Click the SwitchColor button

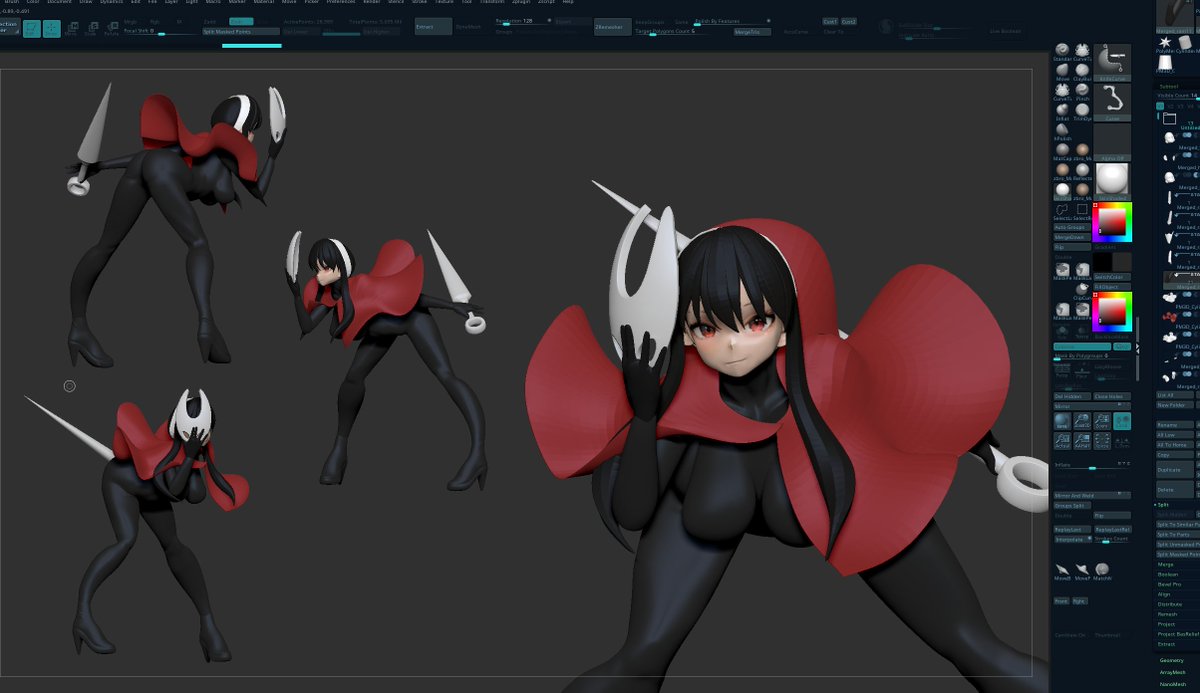click(1113, 277)
